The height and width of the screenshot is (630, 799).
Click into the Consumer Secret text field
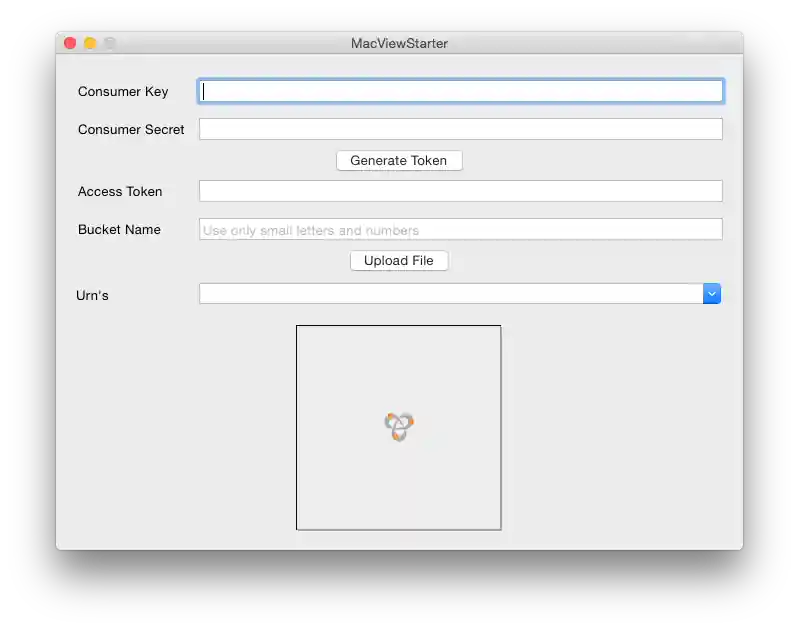[x=460, y=129]
